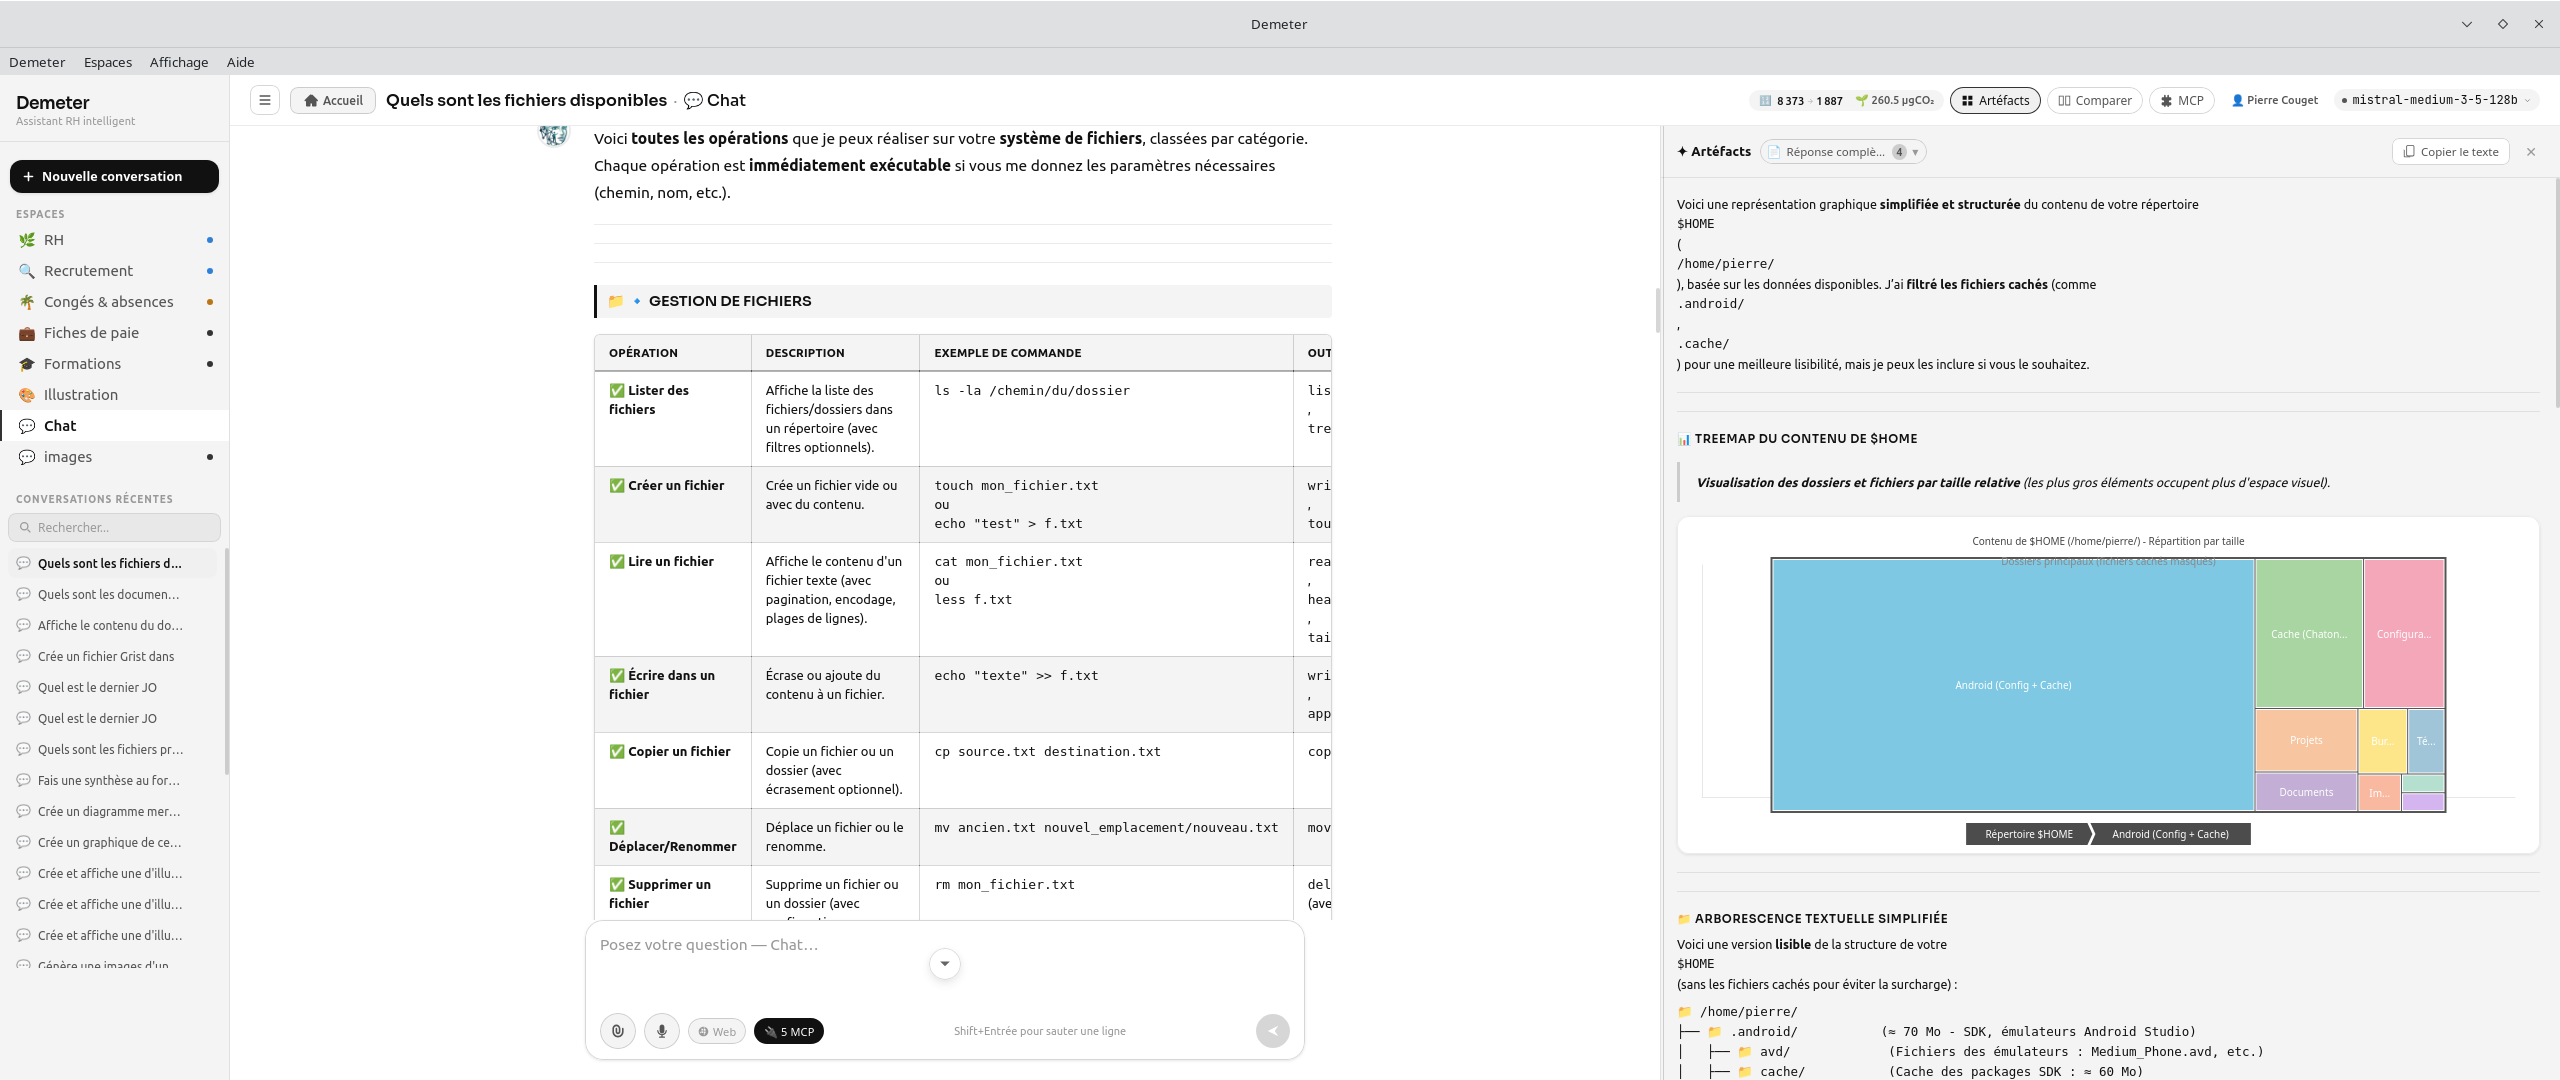Click the folder icon beside GESTION DE FICHIERS

(616, 301)
